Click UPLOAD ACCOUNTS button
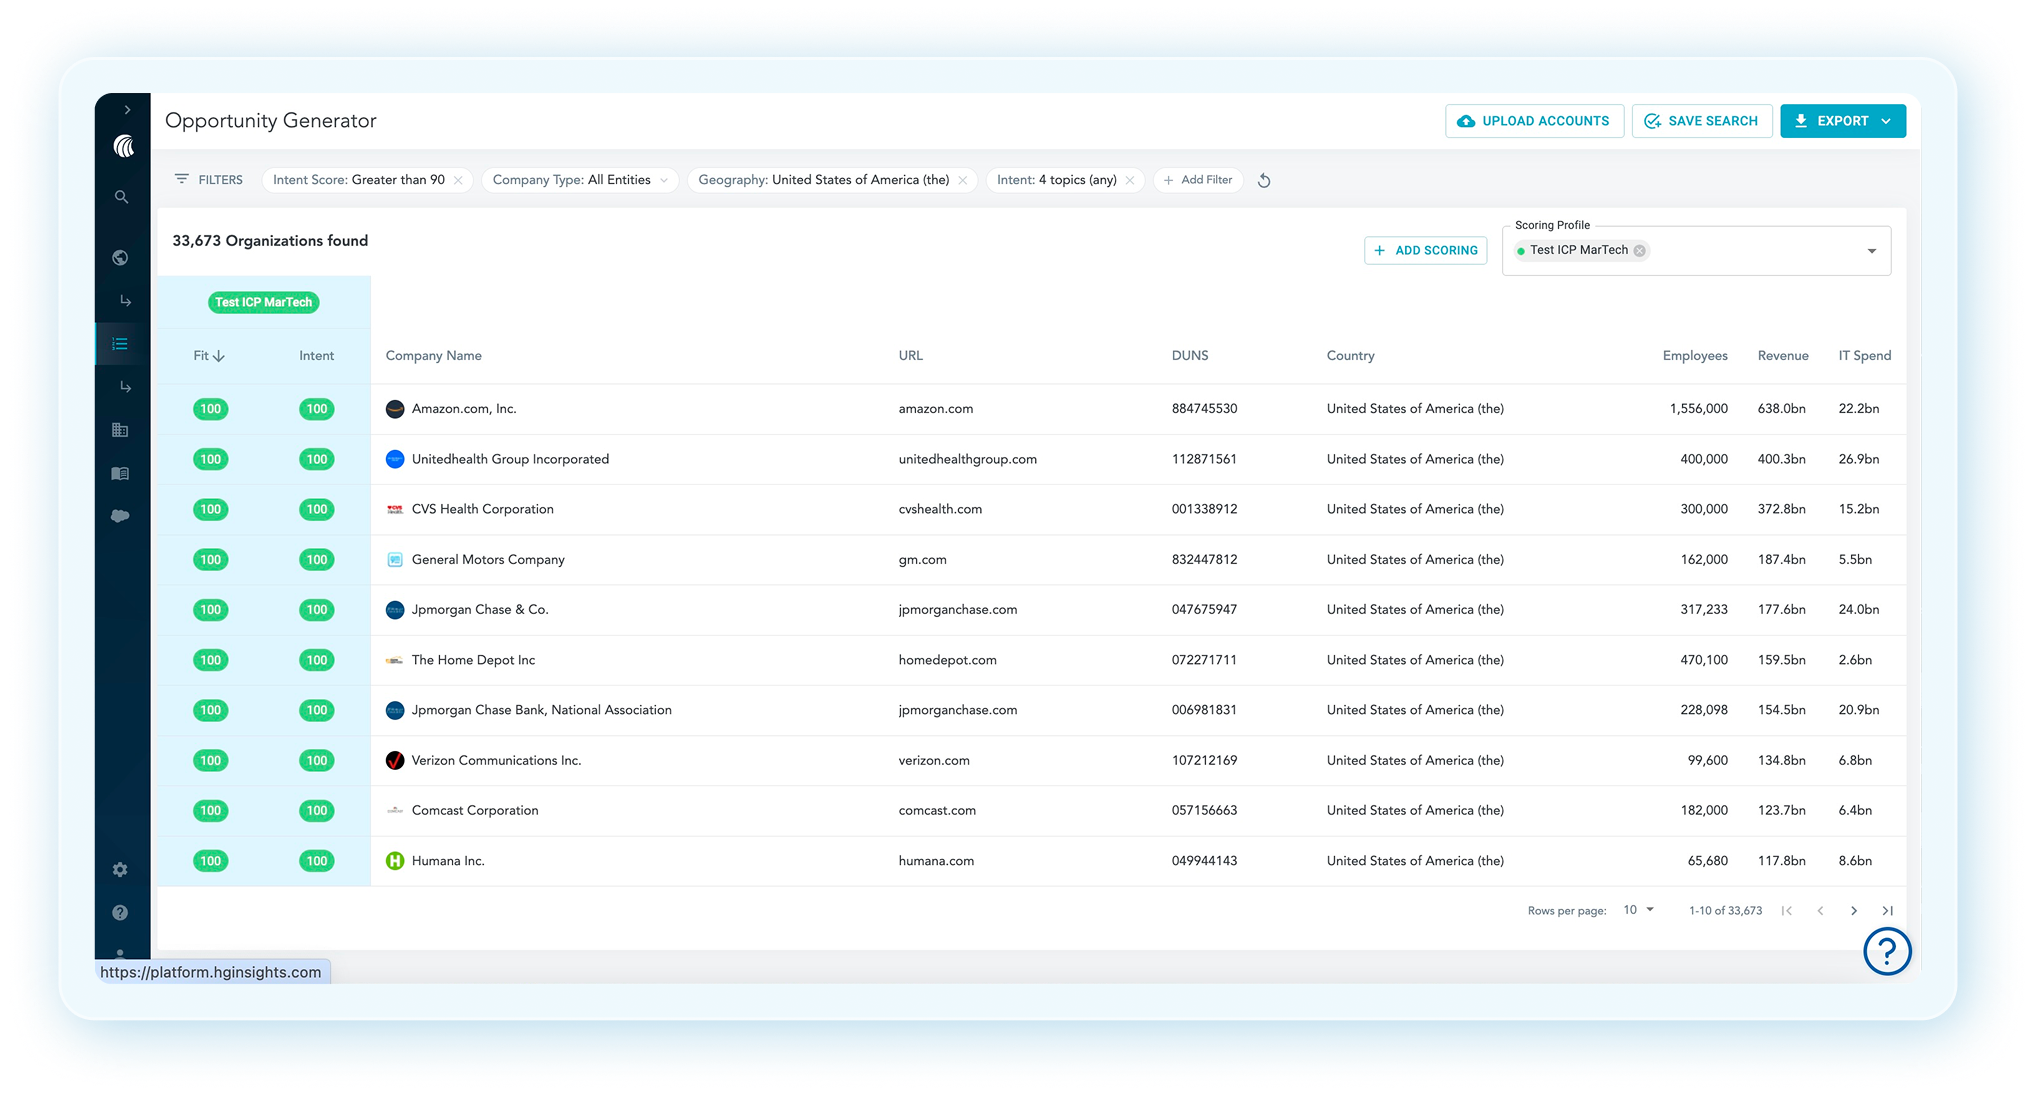Image resolution: width=2030 pixels, height=1094 pixels. [1534, 121]
